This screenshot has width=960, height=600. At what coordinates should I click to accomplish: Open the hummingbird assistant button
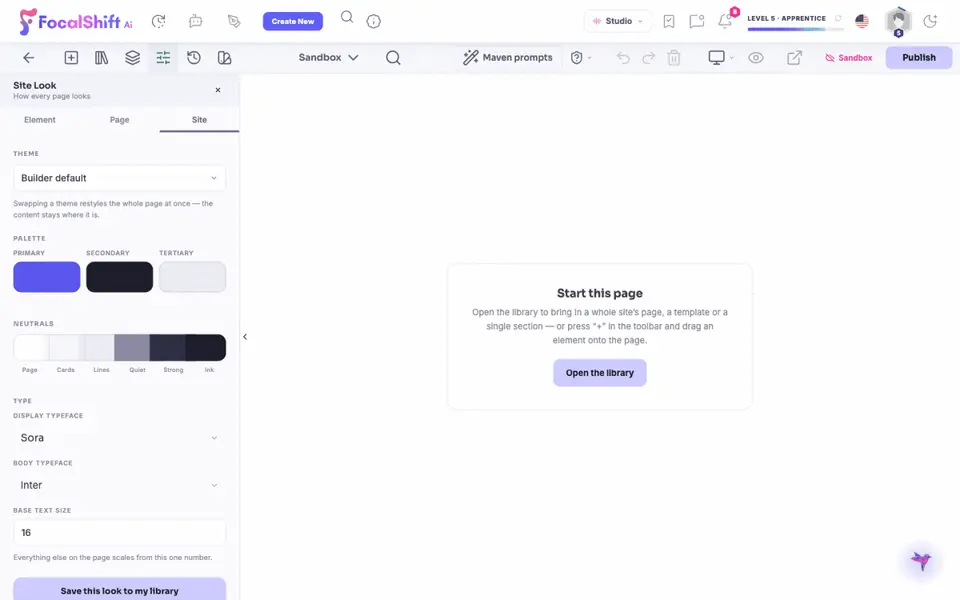(x=921, y=560)
